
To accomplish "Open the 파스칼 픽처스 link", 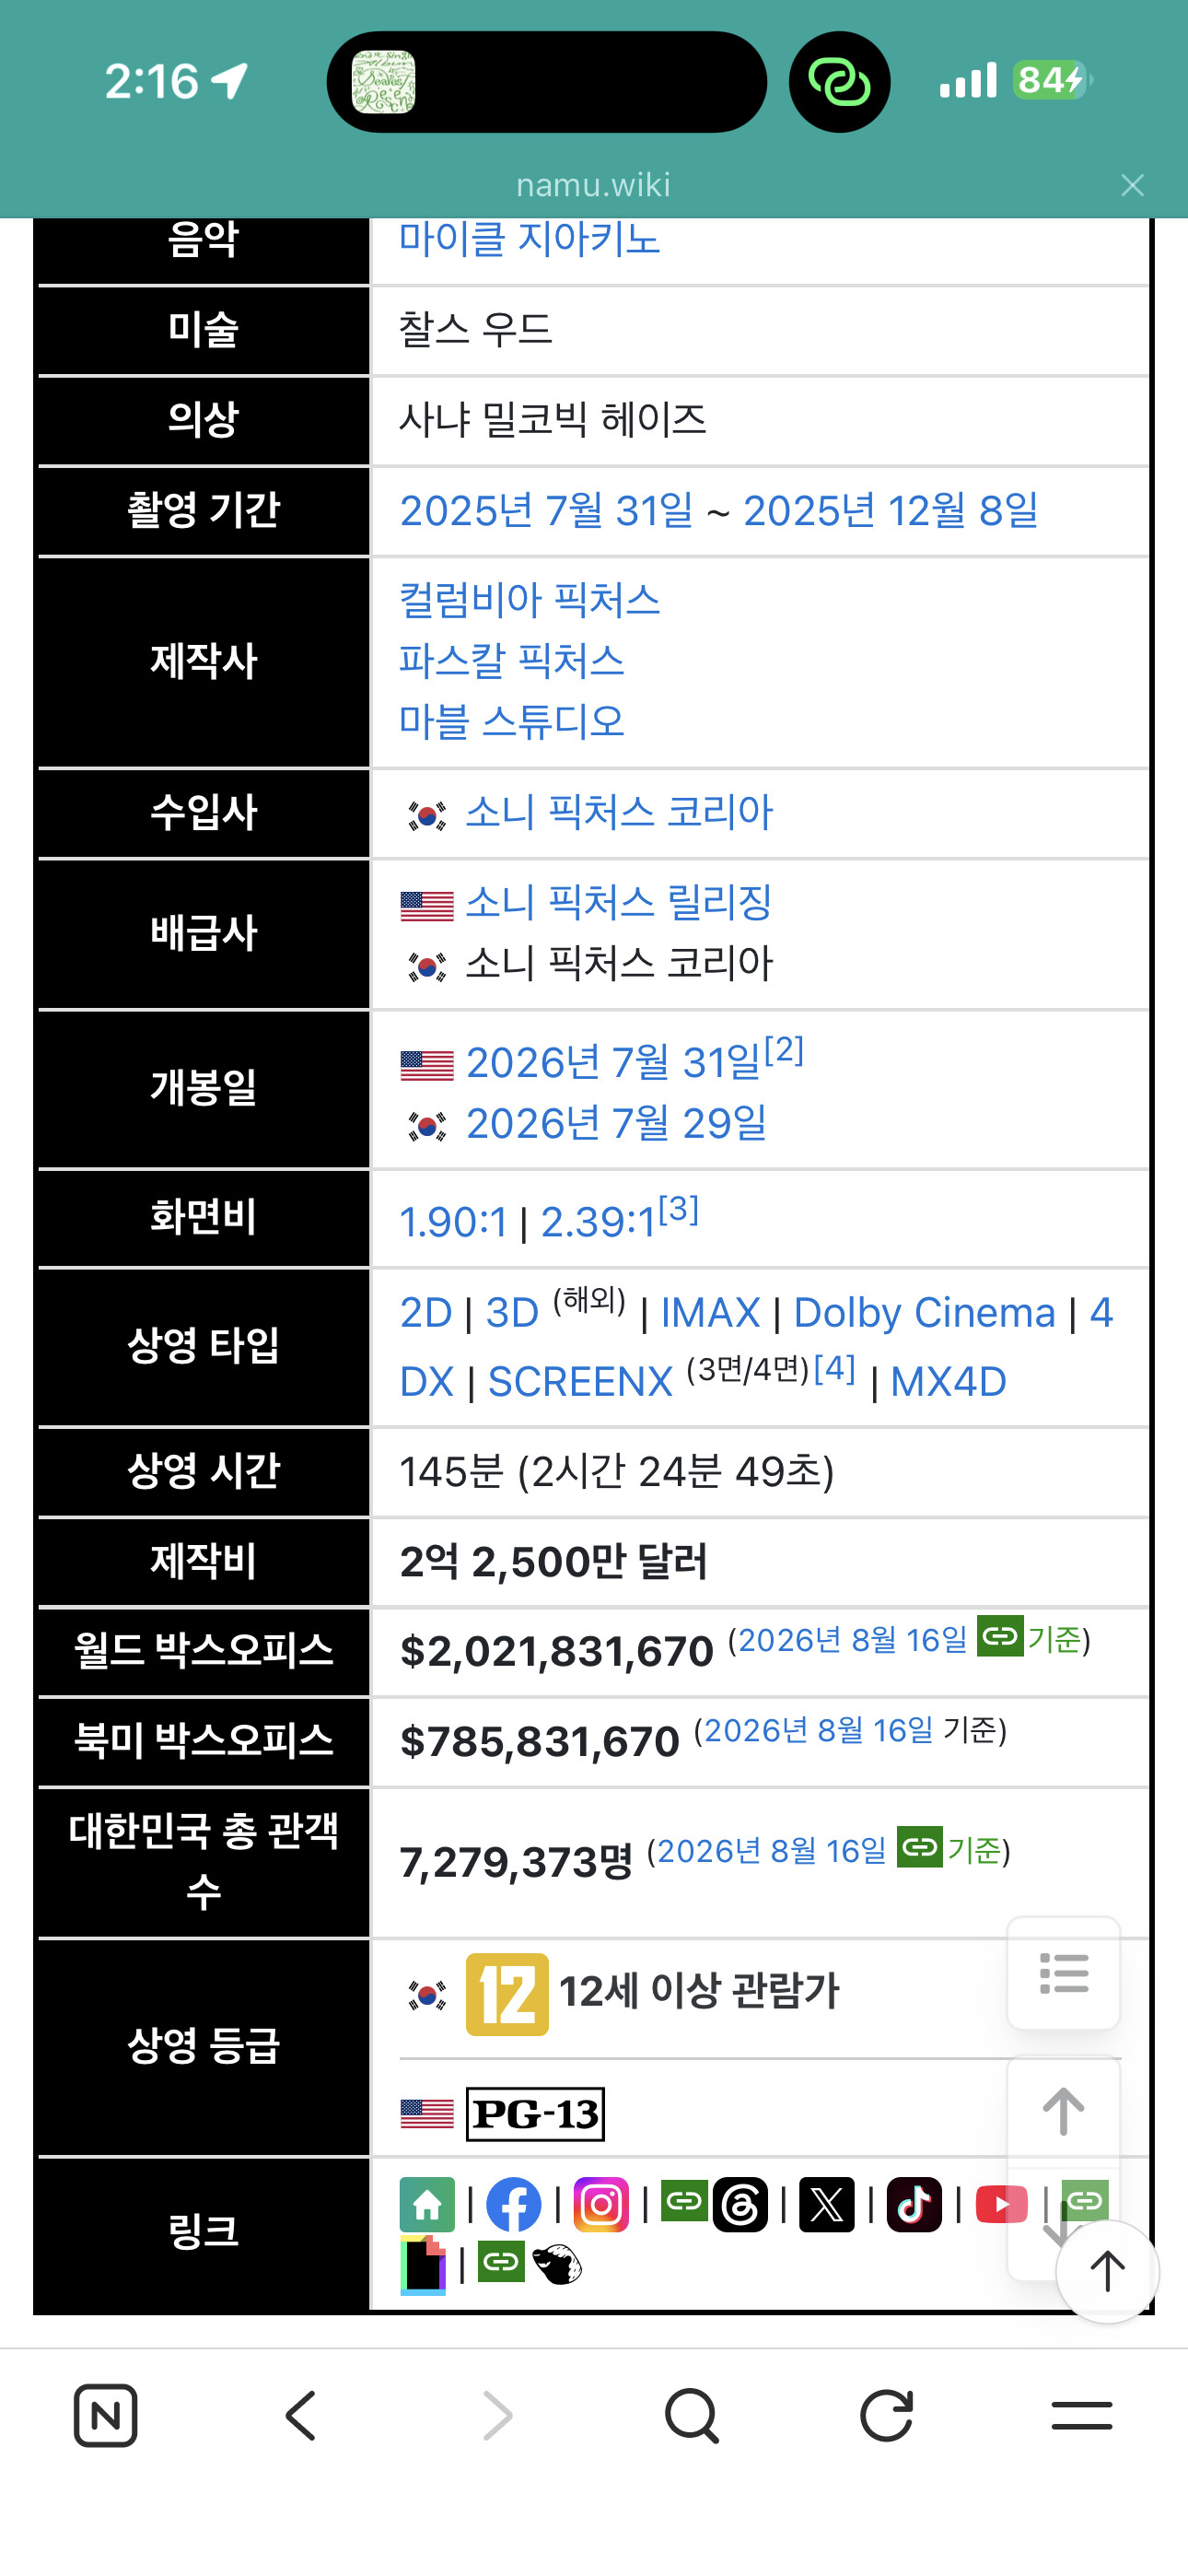I will (511, 661).
